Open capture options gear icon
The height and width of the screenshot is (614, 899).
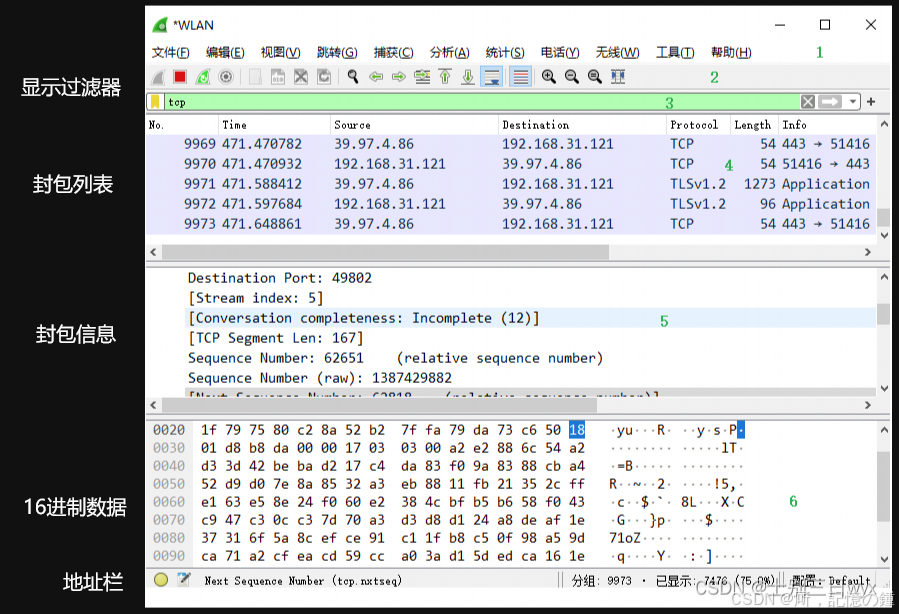[x=226, y=77]
